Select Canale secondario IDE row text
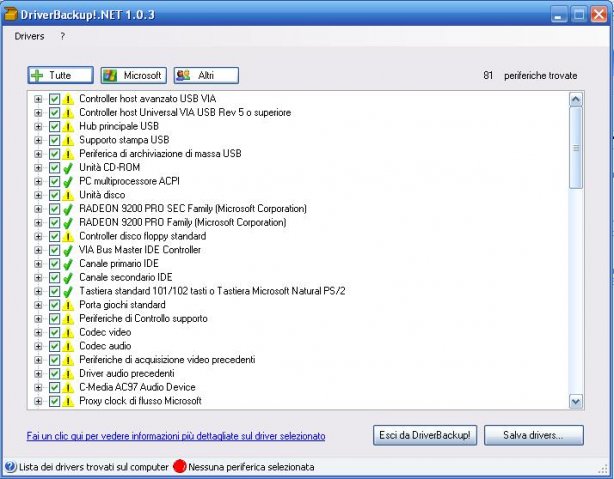This screenshot has height=479, width=614. click(126, 277)
